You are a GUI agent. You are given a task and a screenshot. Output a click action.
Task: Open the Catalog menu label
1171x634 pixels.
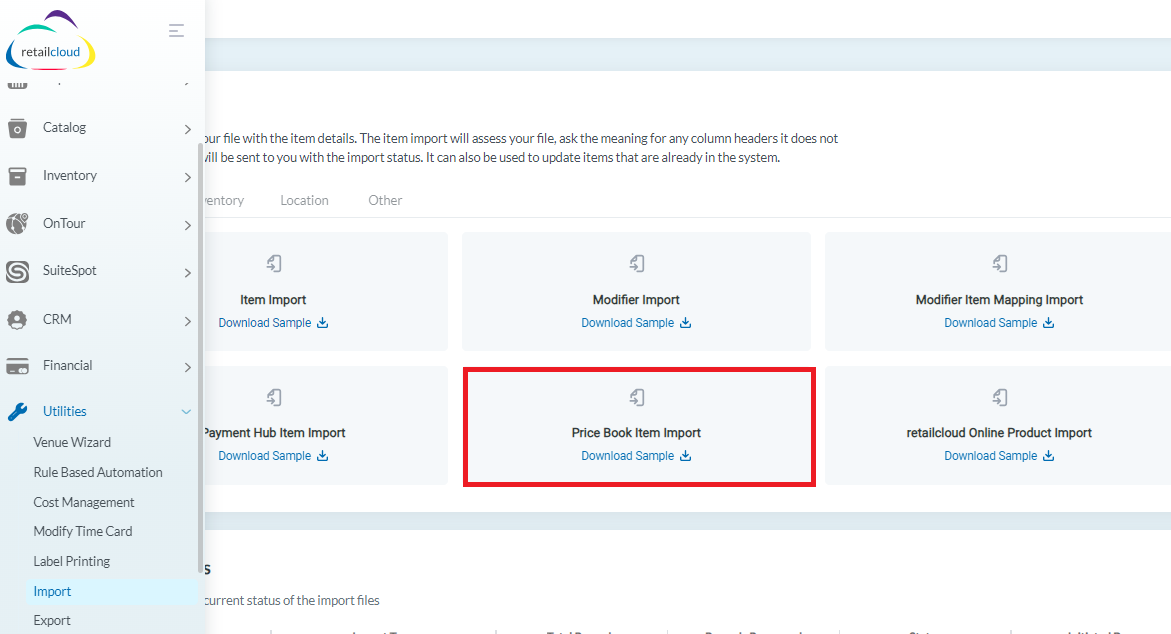64,128
